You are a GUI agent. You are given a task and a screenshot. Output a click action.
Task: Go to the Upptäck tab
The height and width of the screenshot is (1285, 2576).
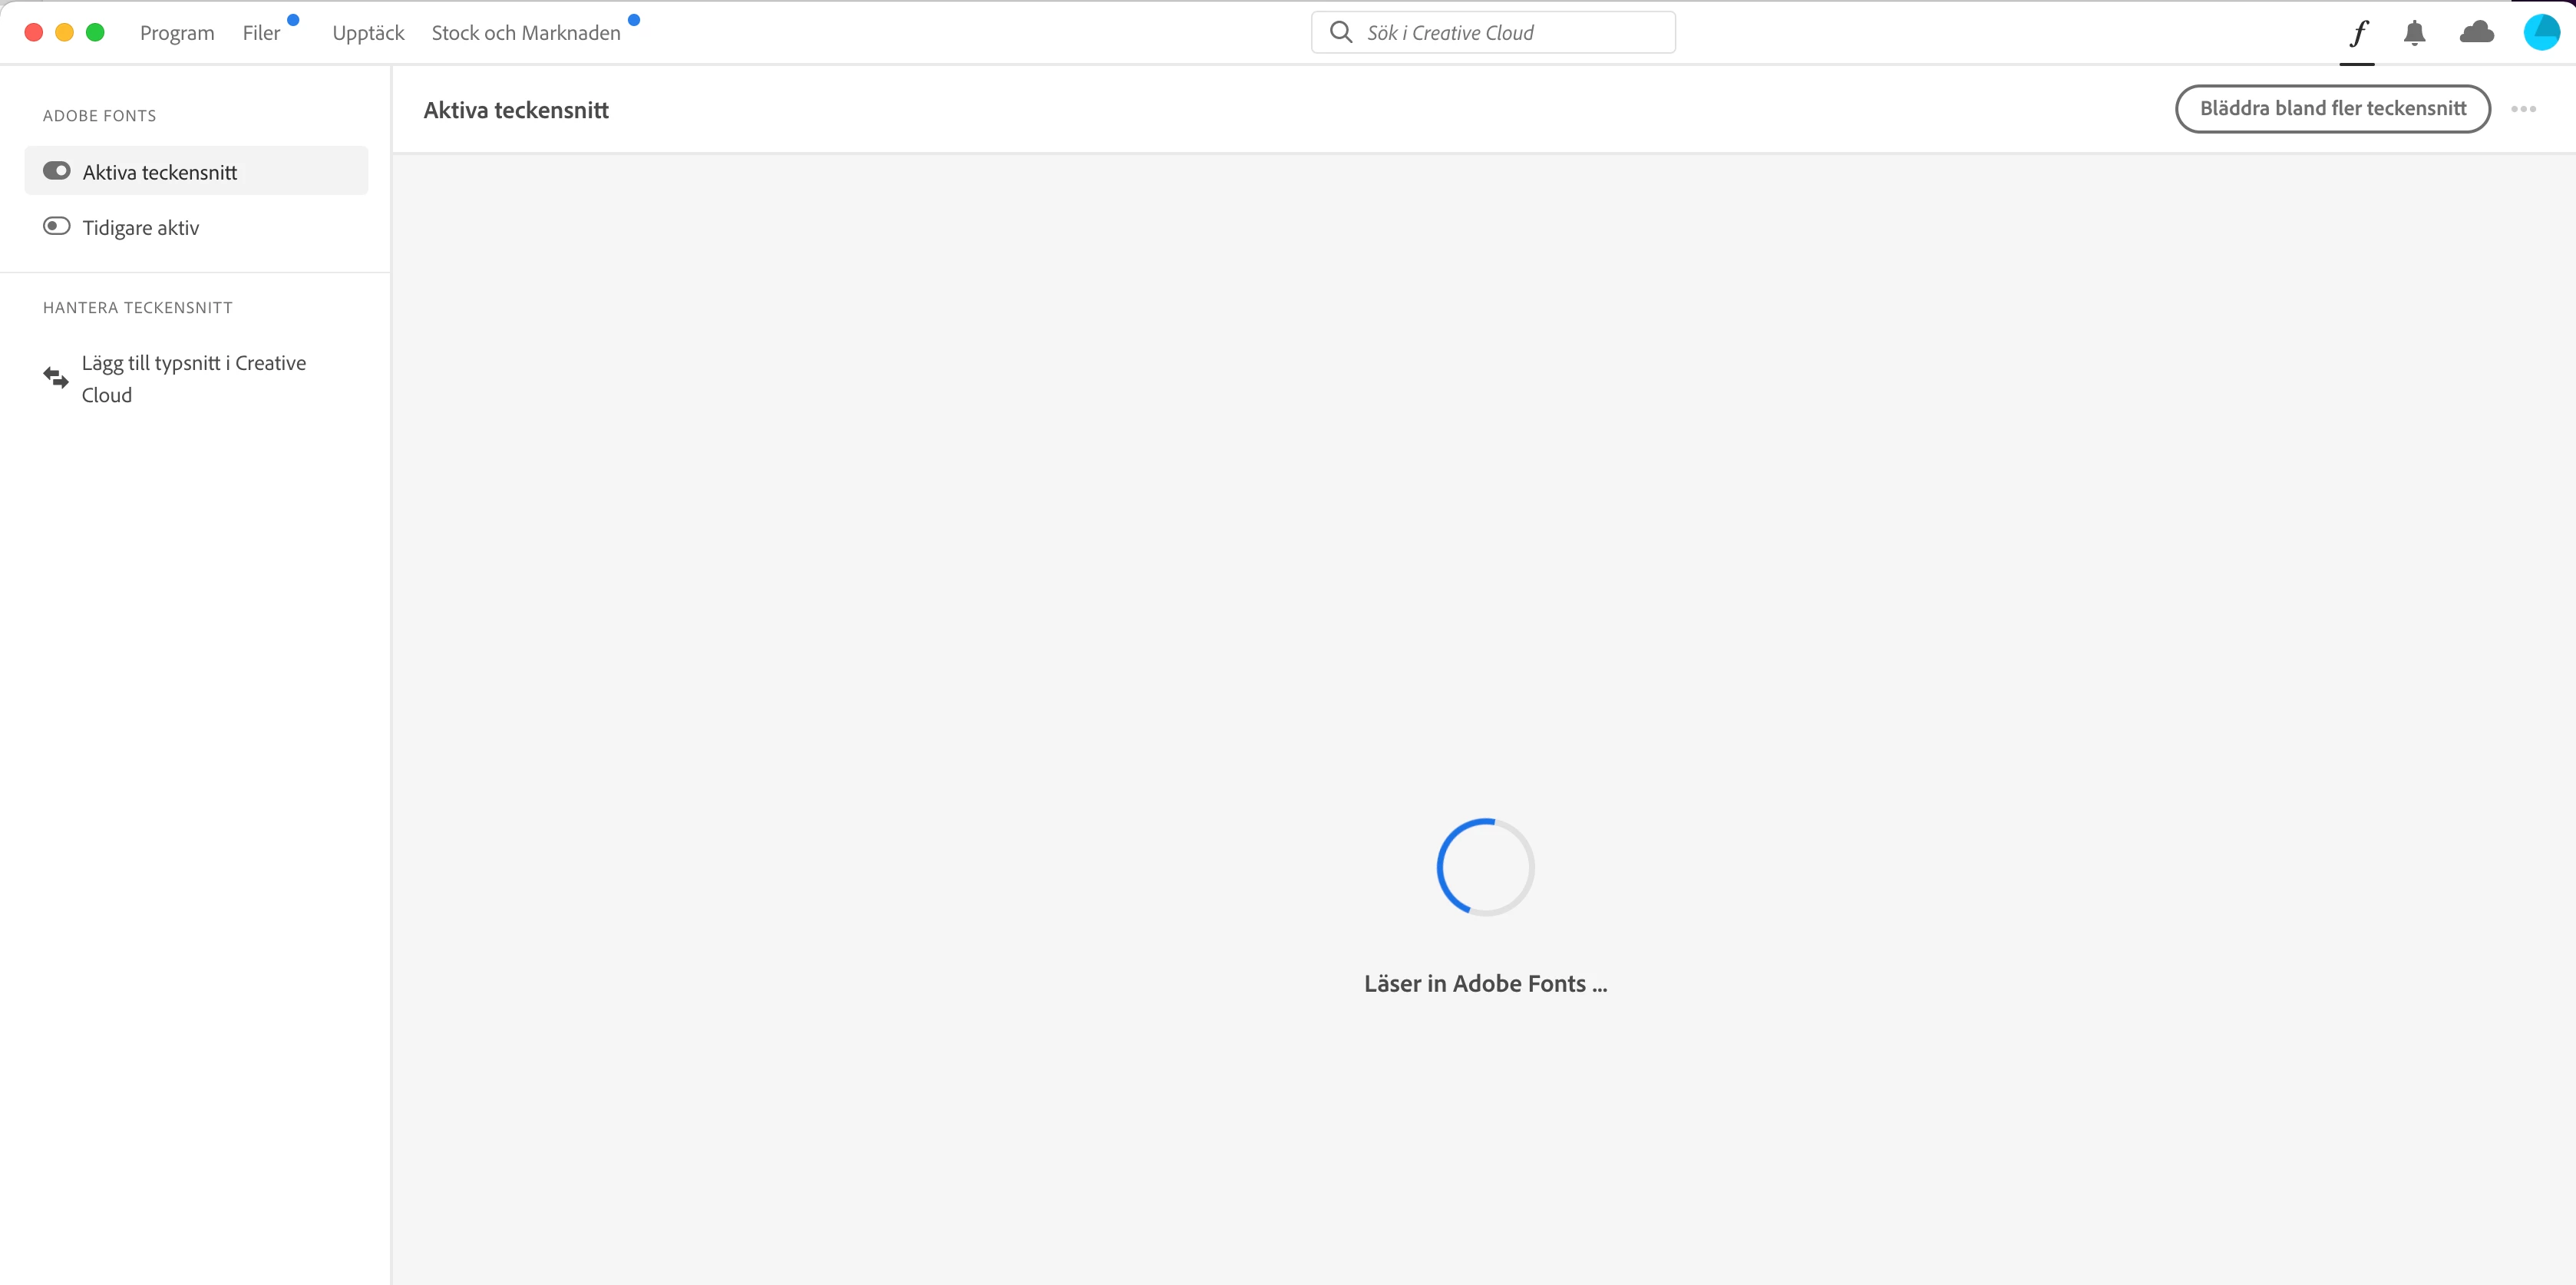[368, 33]
